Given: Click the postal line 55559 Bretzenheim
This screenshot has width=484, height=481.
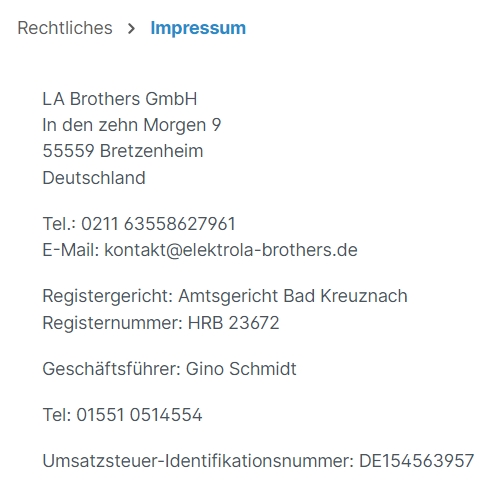Looking at the screenshot, I should (123, 151).
